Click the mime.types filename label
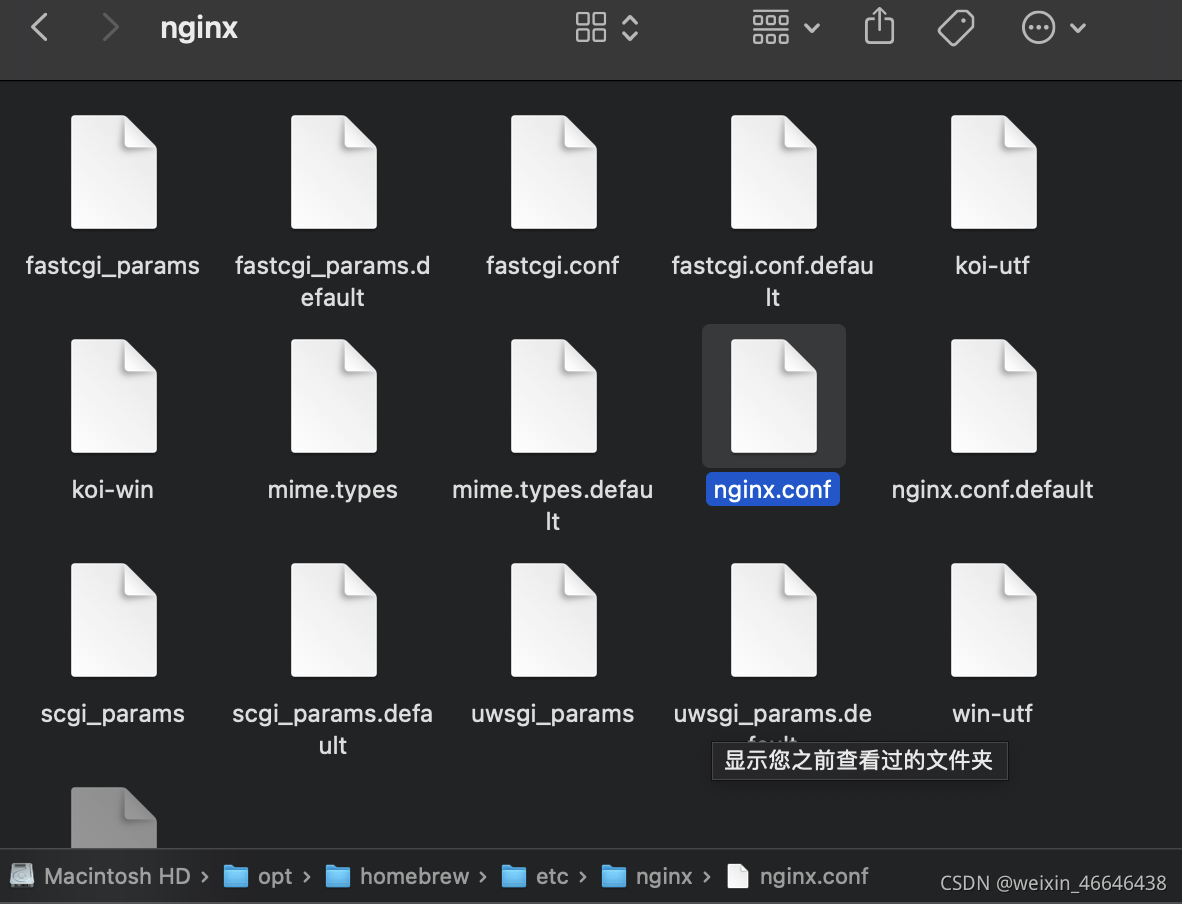1182x904 pixels. coord(332,490)
